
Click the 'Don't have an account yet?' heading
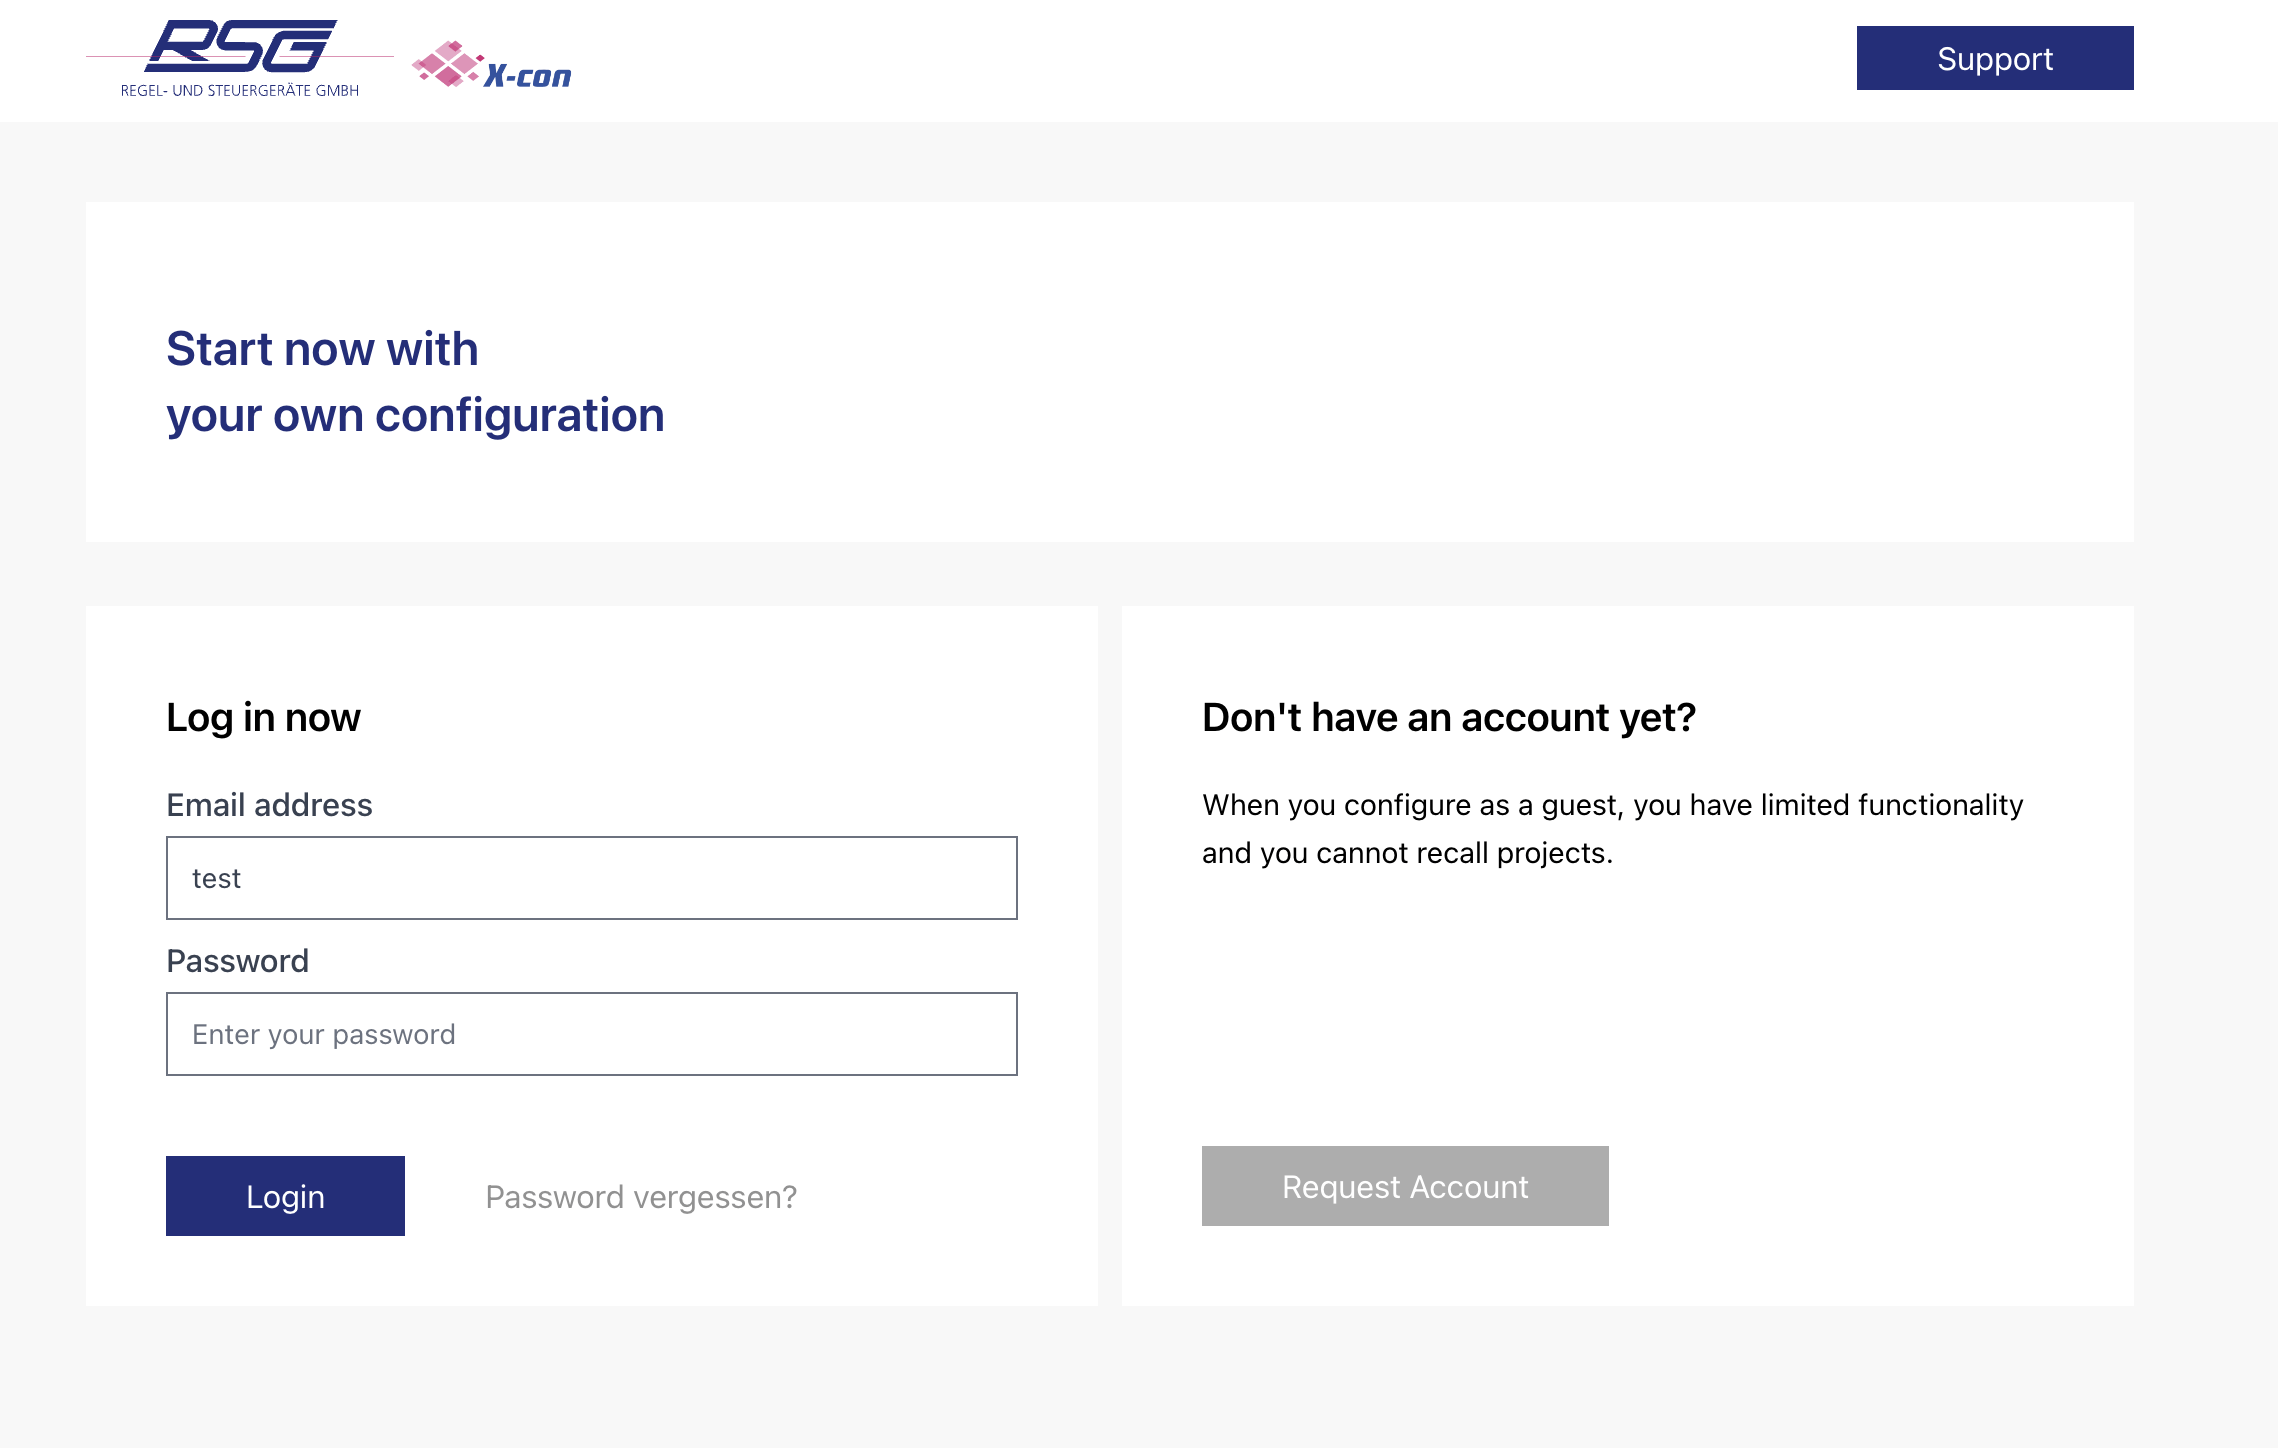[1448, 717]
